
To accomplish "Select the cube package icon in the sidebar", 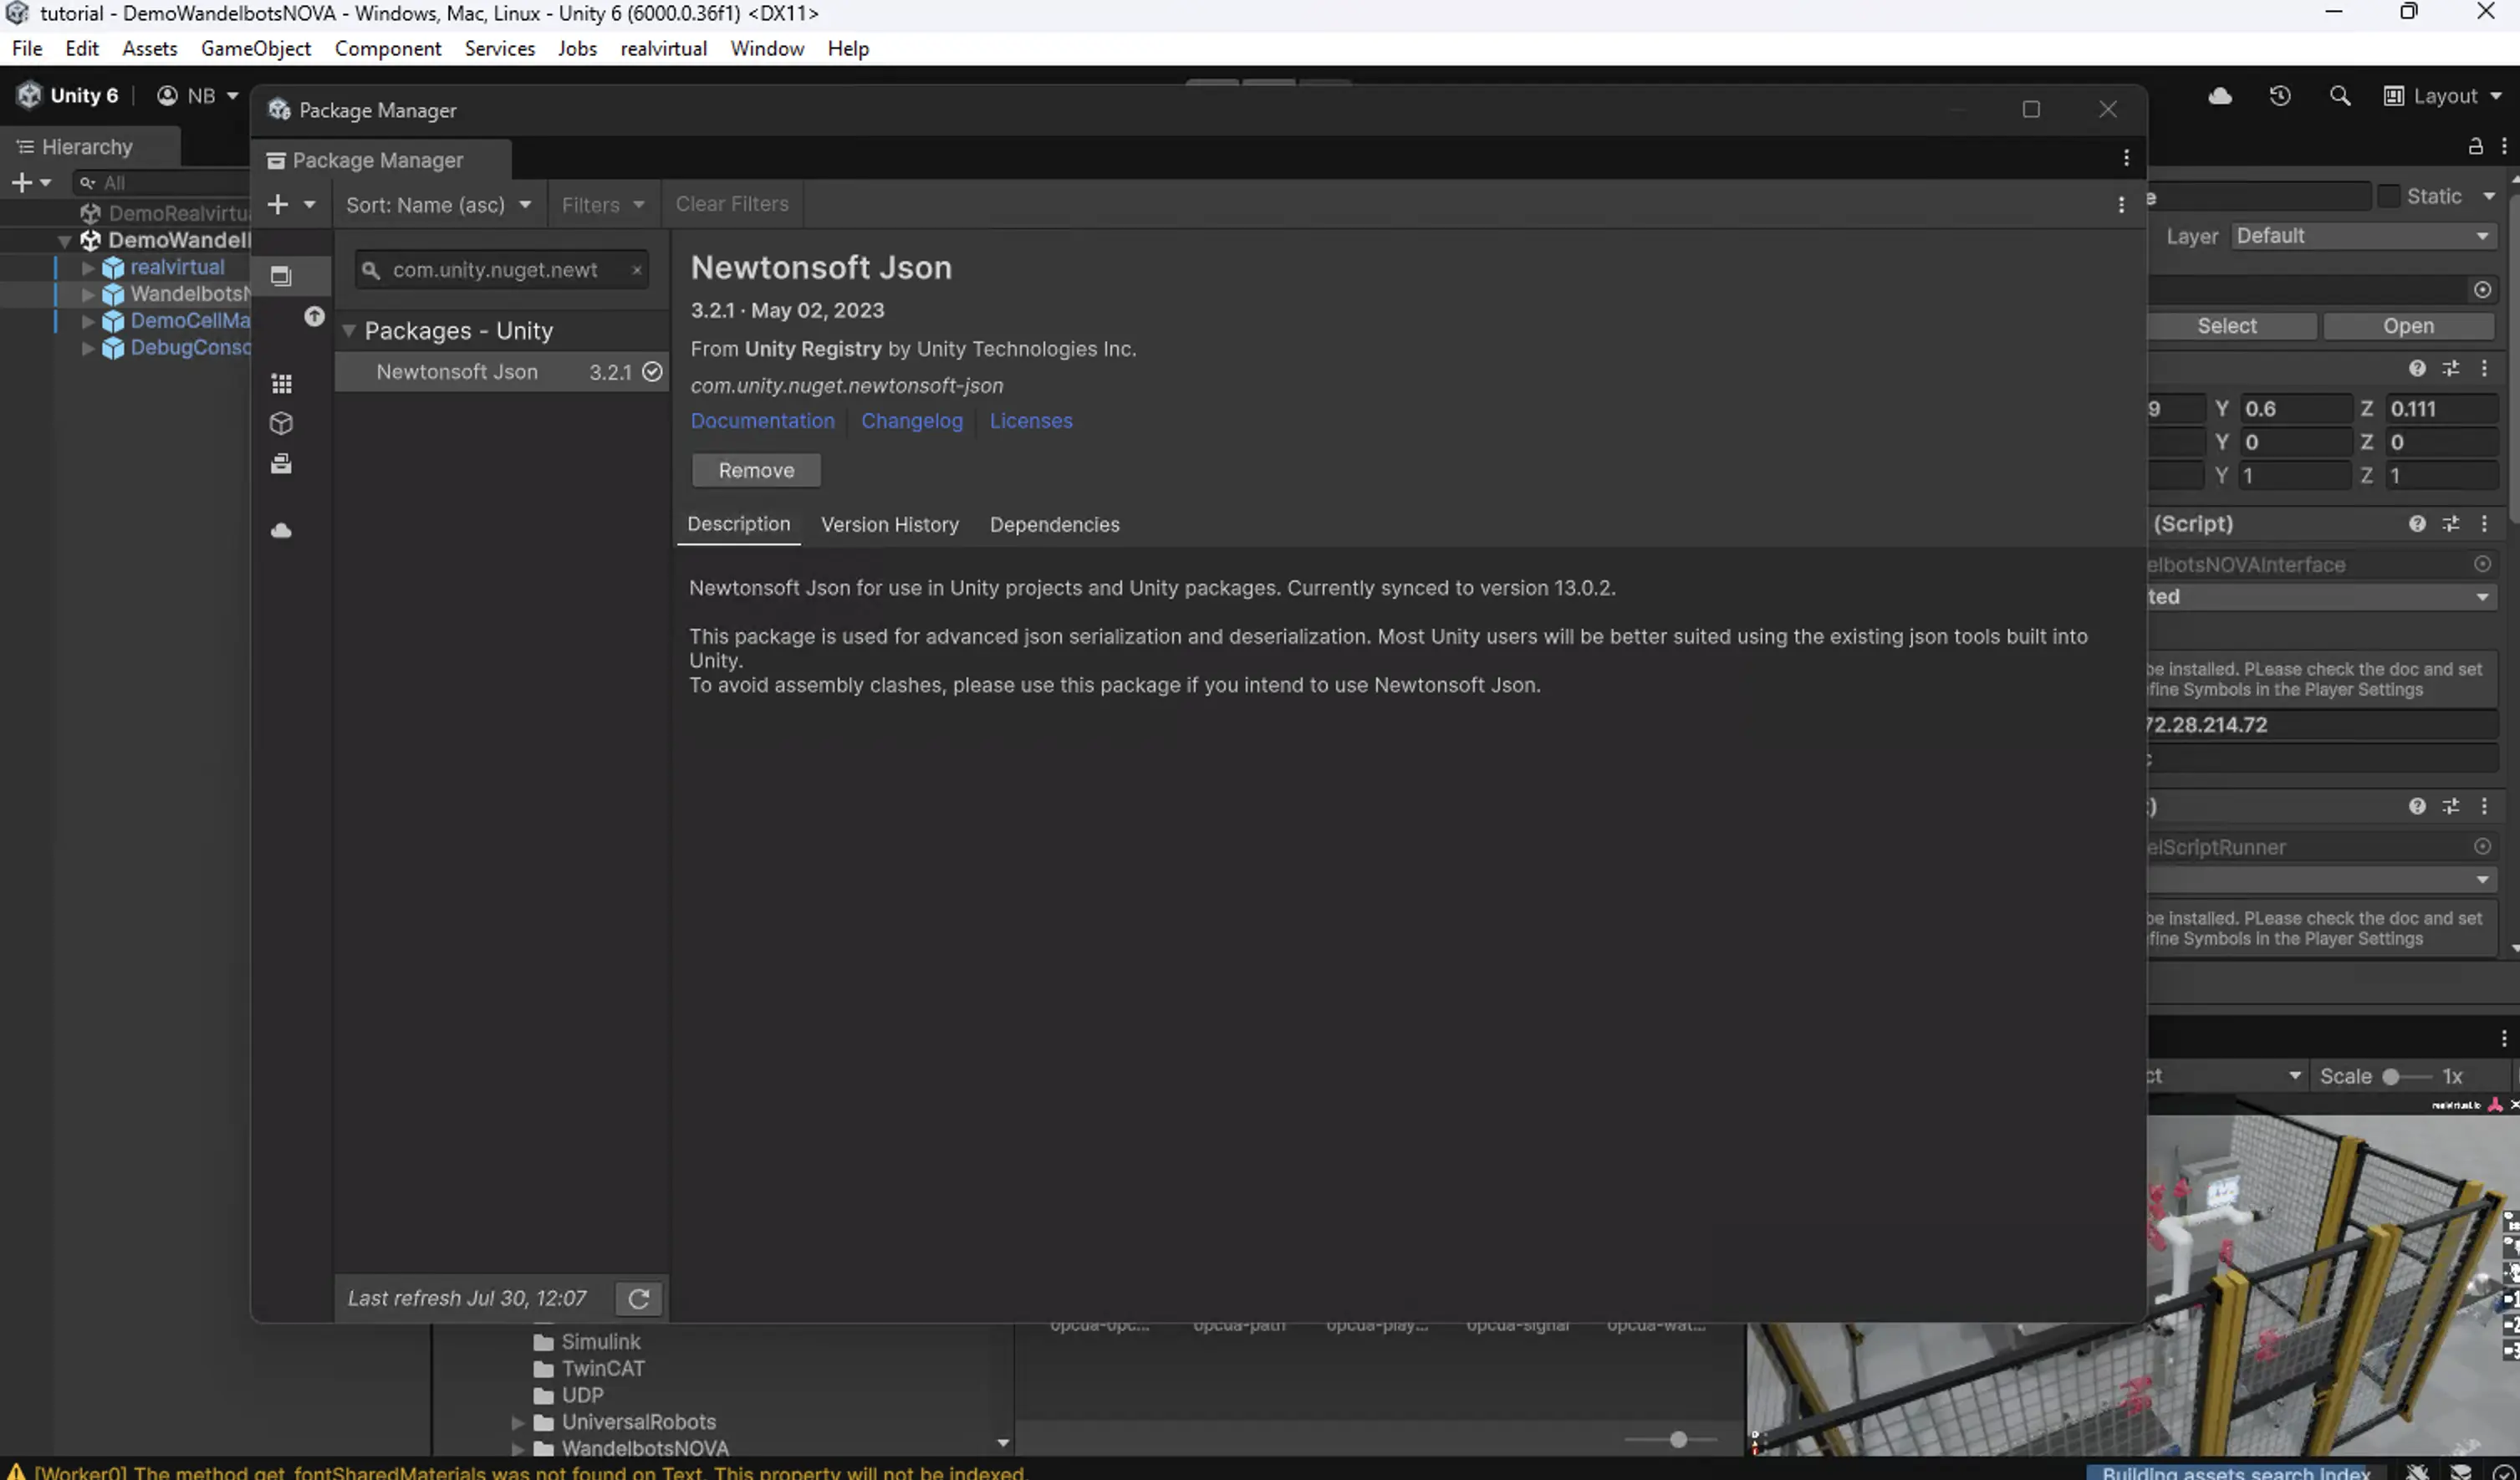I will click(x=280, y=423).
